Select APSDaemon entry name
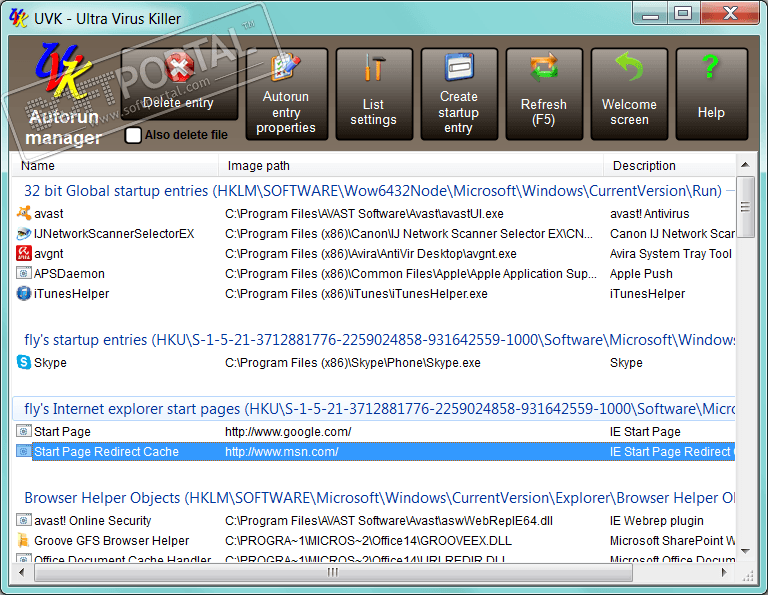The image size is (768, 595). pyautogui.click(x=69, y=274)
